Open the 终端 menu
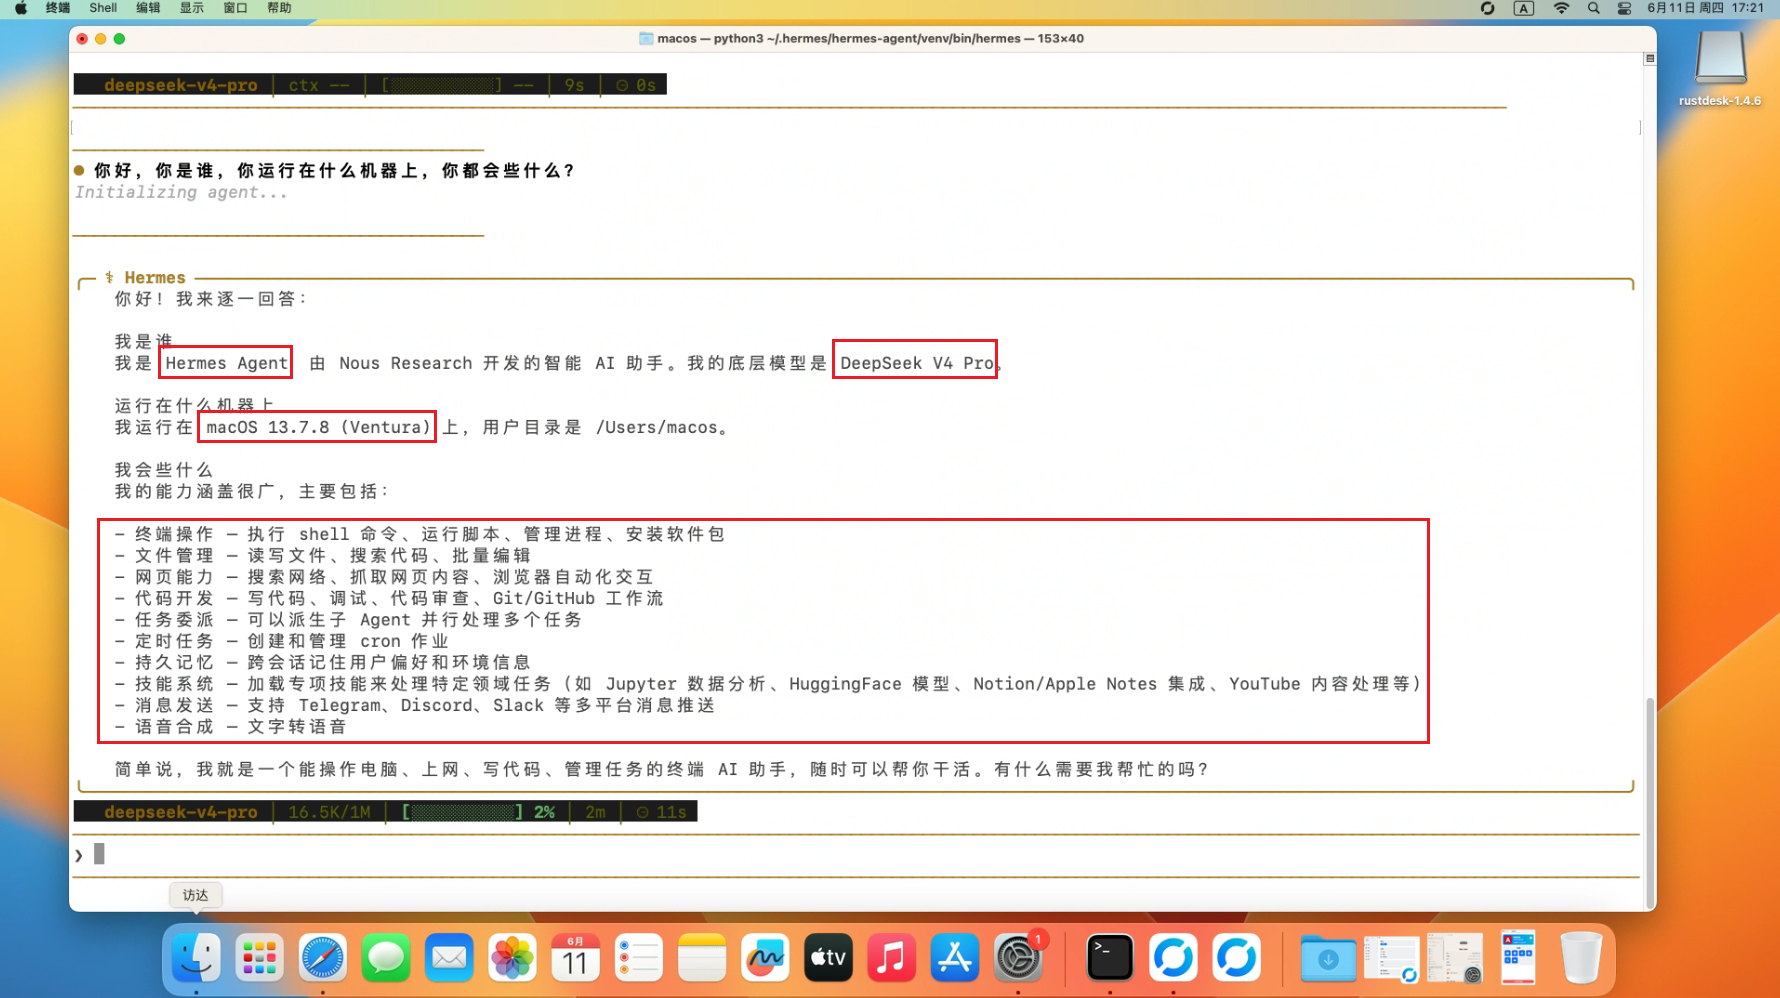Viewport: 1780px width, 998px height. click(58, 8)
